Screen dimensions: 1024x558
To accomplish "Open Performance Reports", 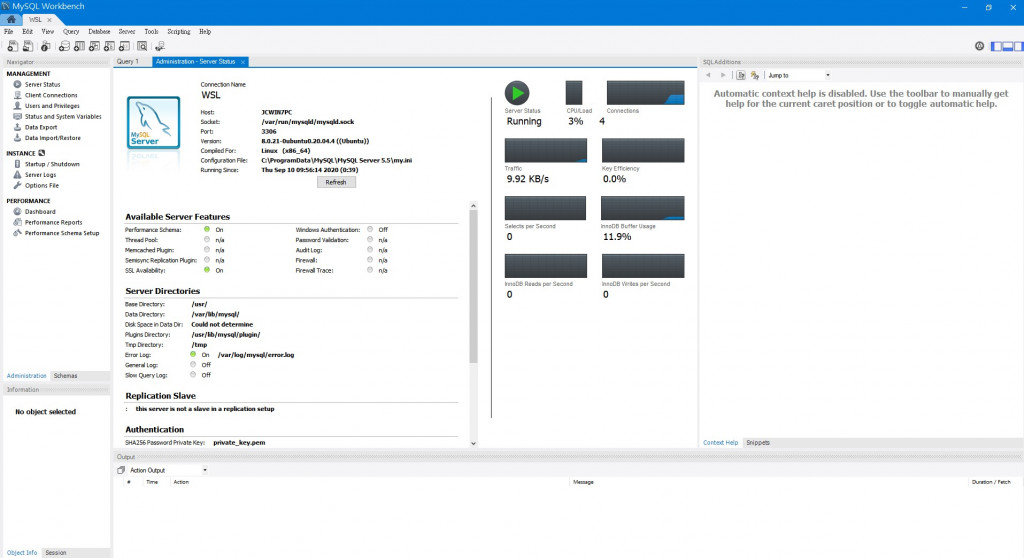I will pyautogui.click(x=54, y=222).
